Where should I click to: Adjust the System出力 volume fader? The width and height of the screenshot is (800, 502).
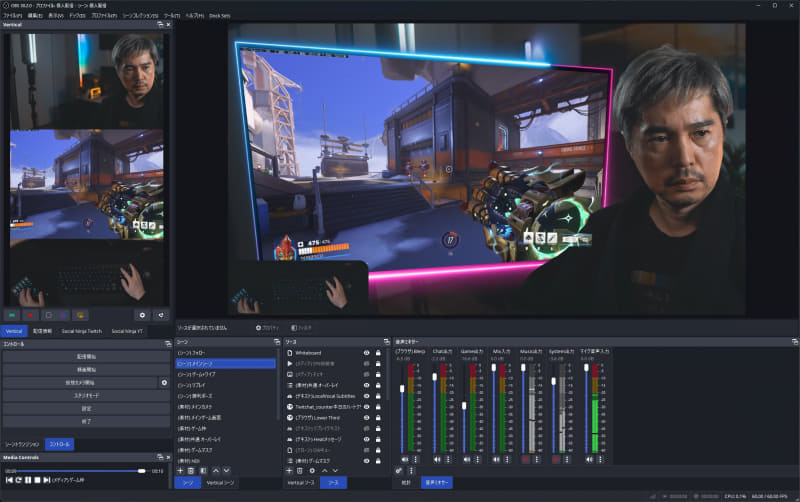point(554,382)
